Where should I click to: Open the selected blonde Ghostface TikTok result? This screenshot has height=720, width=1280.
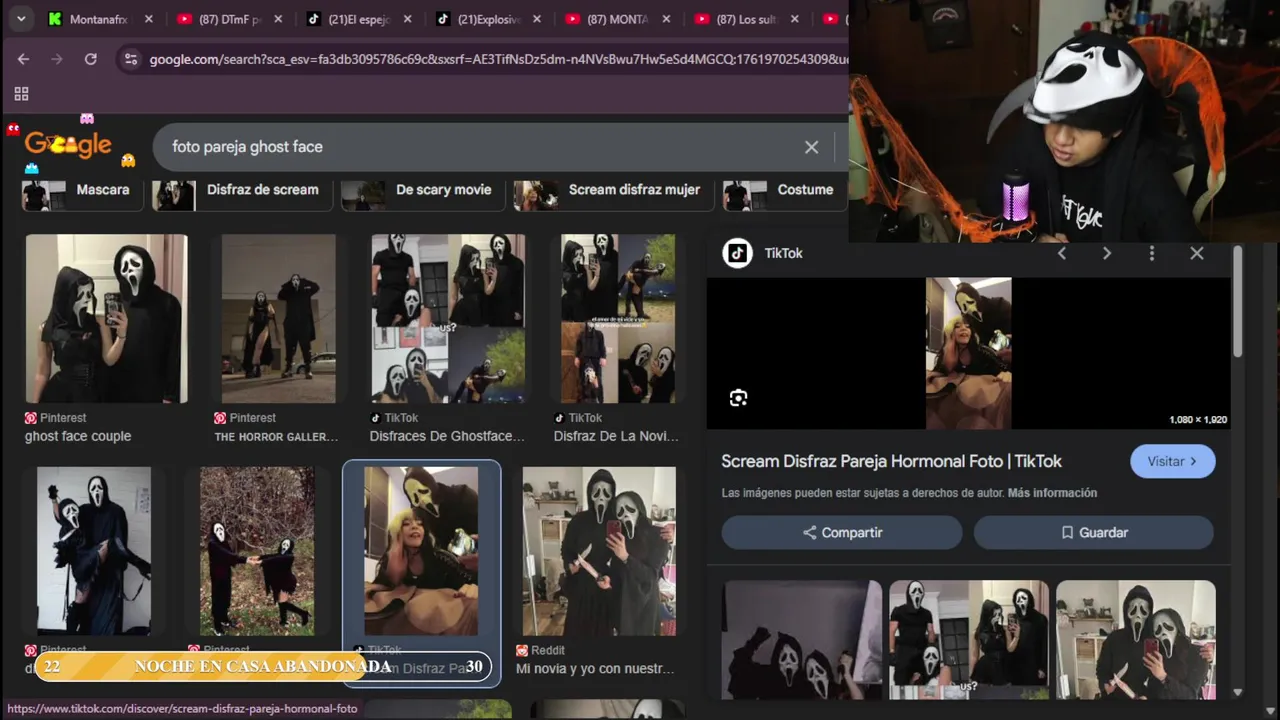[x=421, y=551]
